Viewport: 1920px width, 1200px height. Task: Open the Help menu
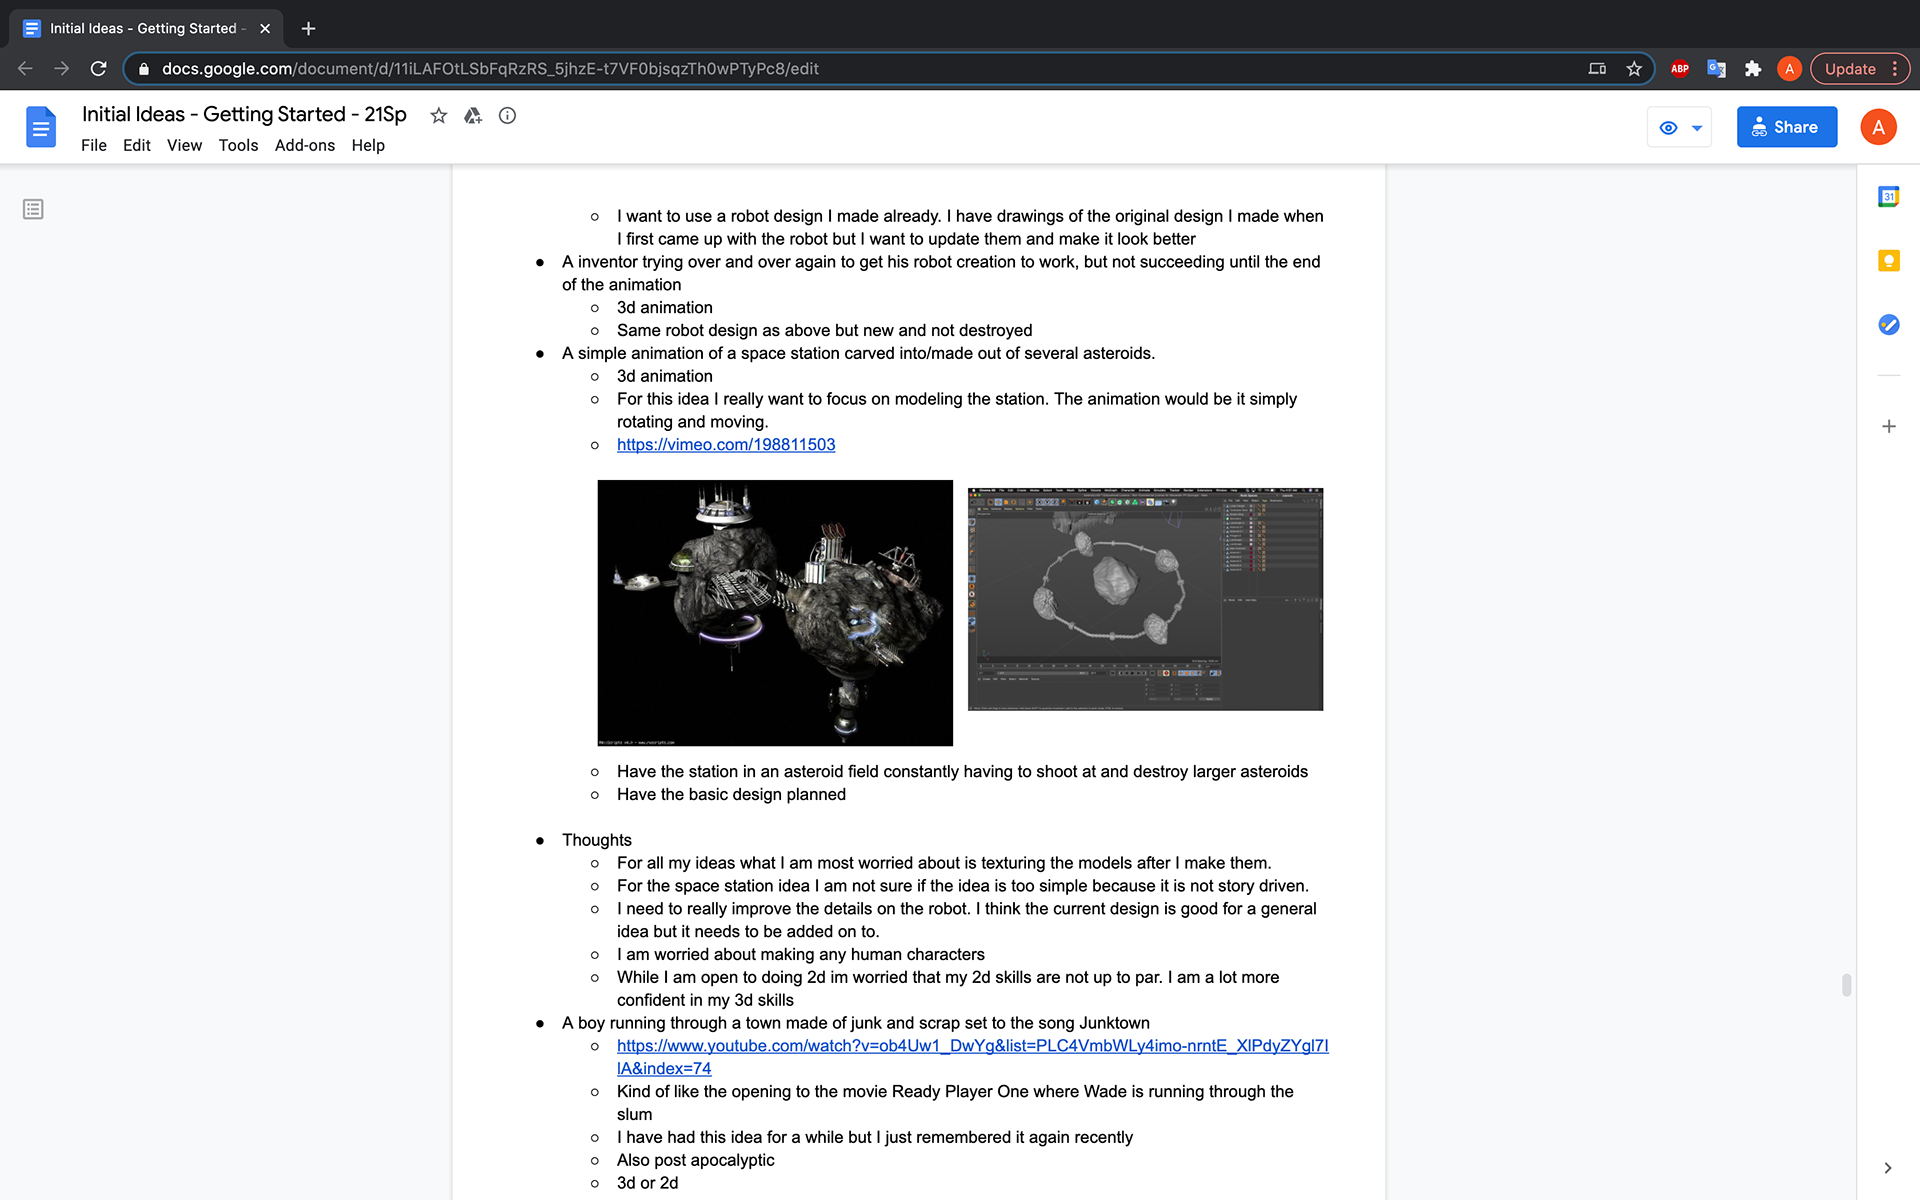(368, 145)
